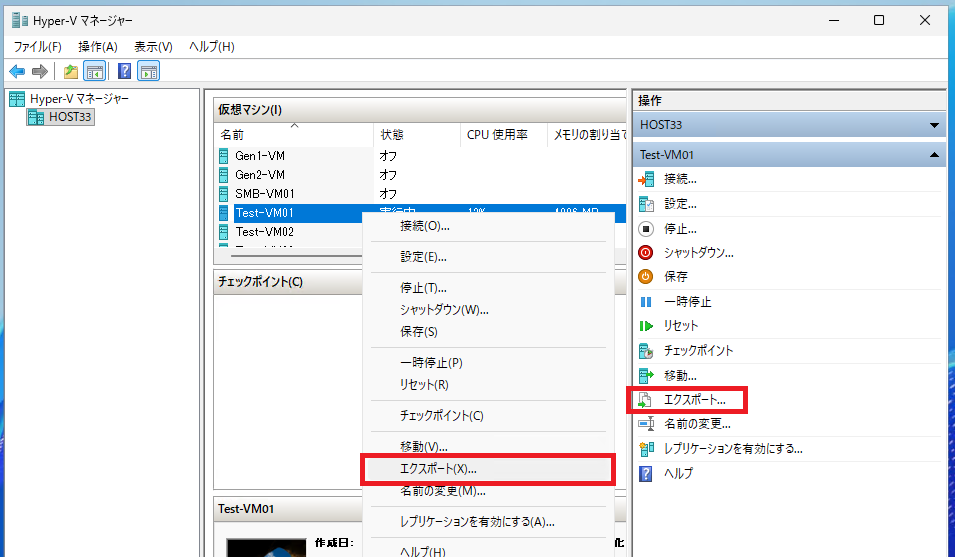The width and height of the screenshot is (955, 557).
Task: Sort by the 状態 column header
Action: 417,135
